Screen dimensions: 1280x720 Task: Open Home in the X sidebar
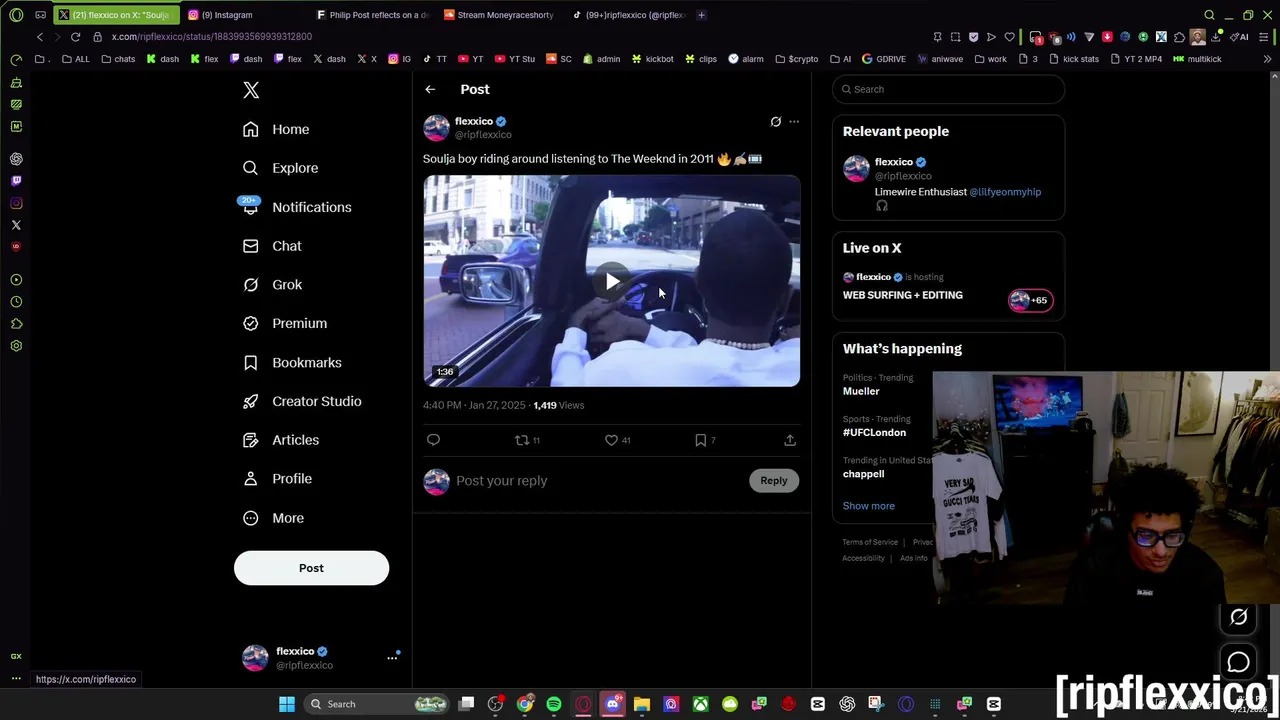(x=277, y=129)
